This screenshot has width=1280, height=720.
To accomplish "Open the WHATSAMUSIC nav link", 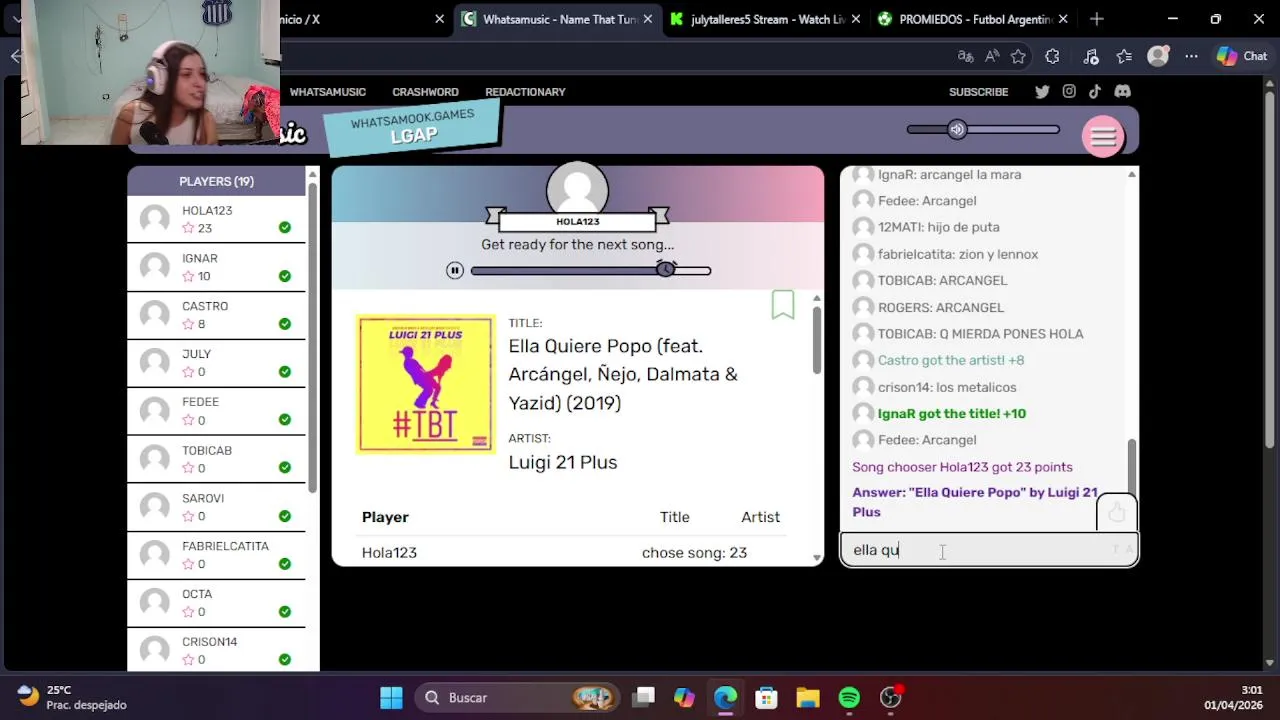I will 328,92.
